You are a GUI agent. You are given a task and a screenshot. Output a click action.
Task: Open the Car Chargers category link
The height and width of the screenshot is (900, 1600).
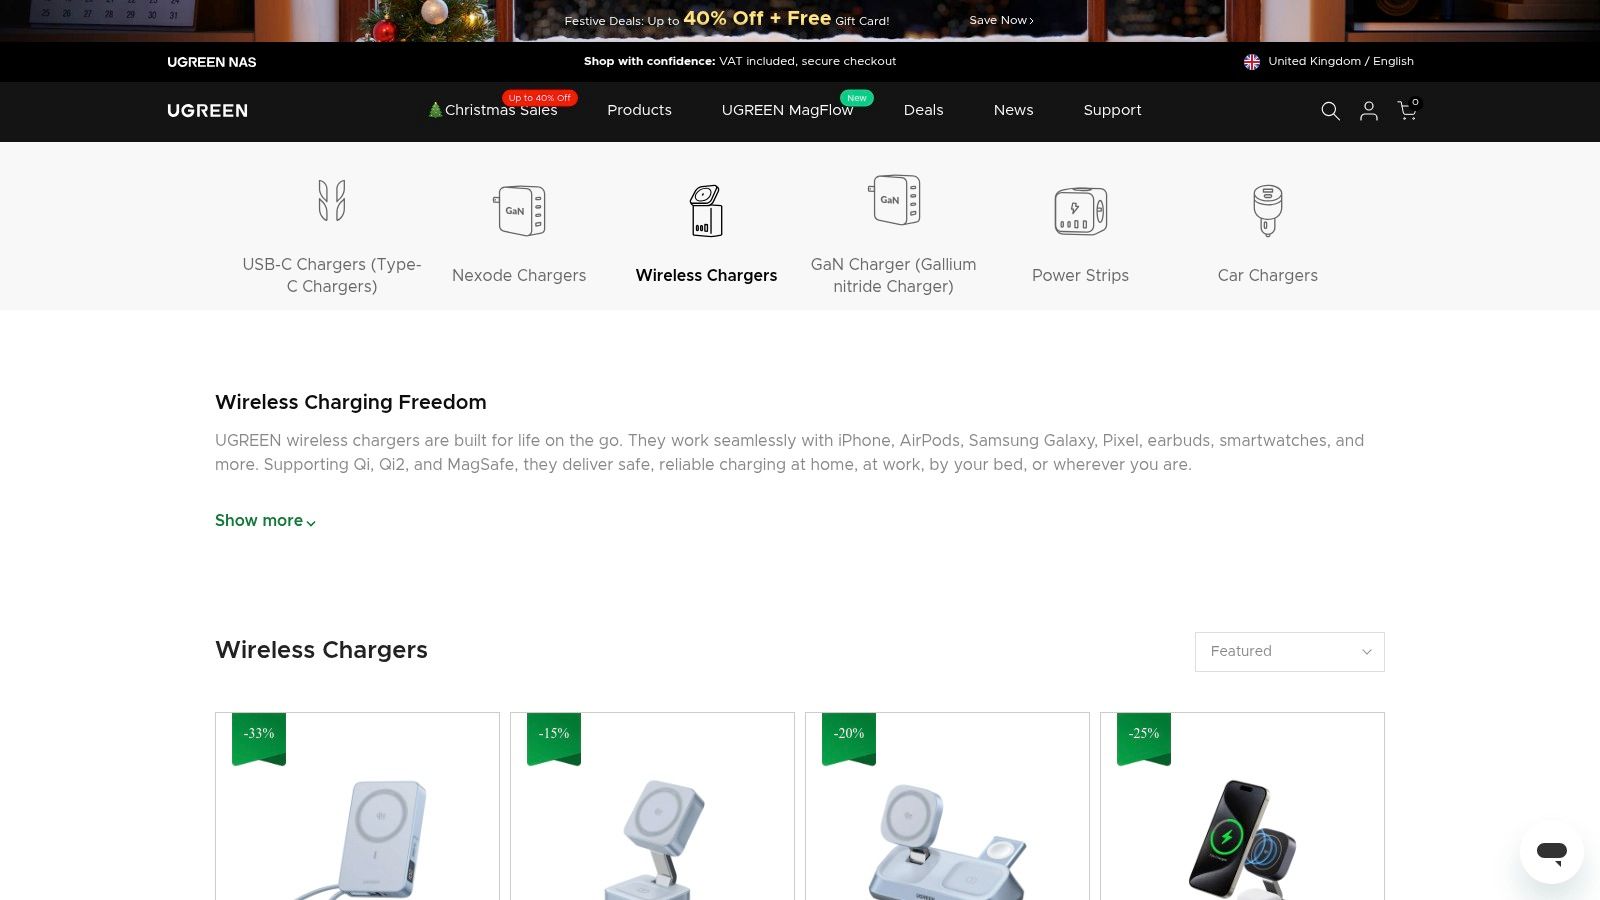pos(1268,275)
